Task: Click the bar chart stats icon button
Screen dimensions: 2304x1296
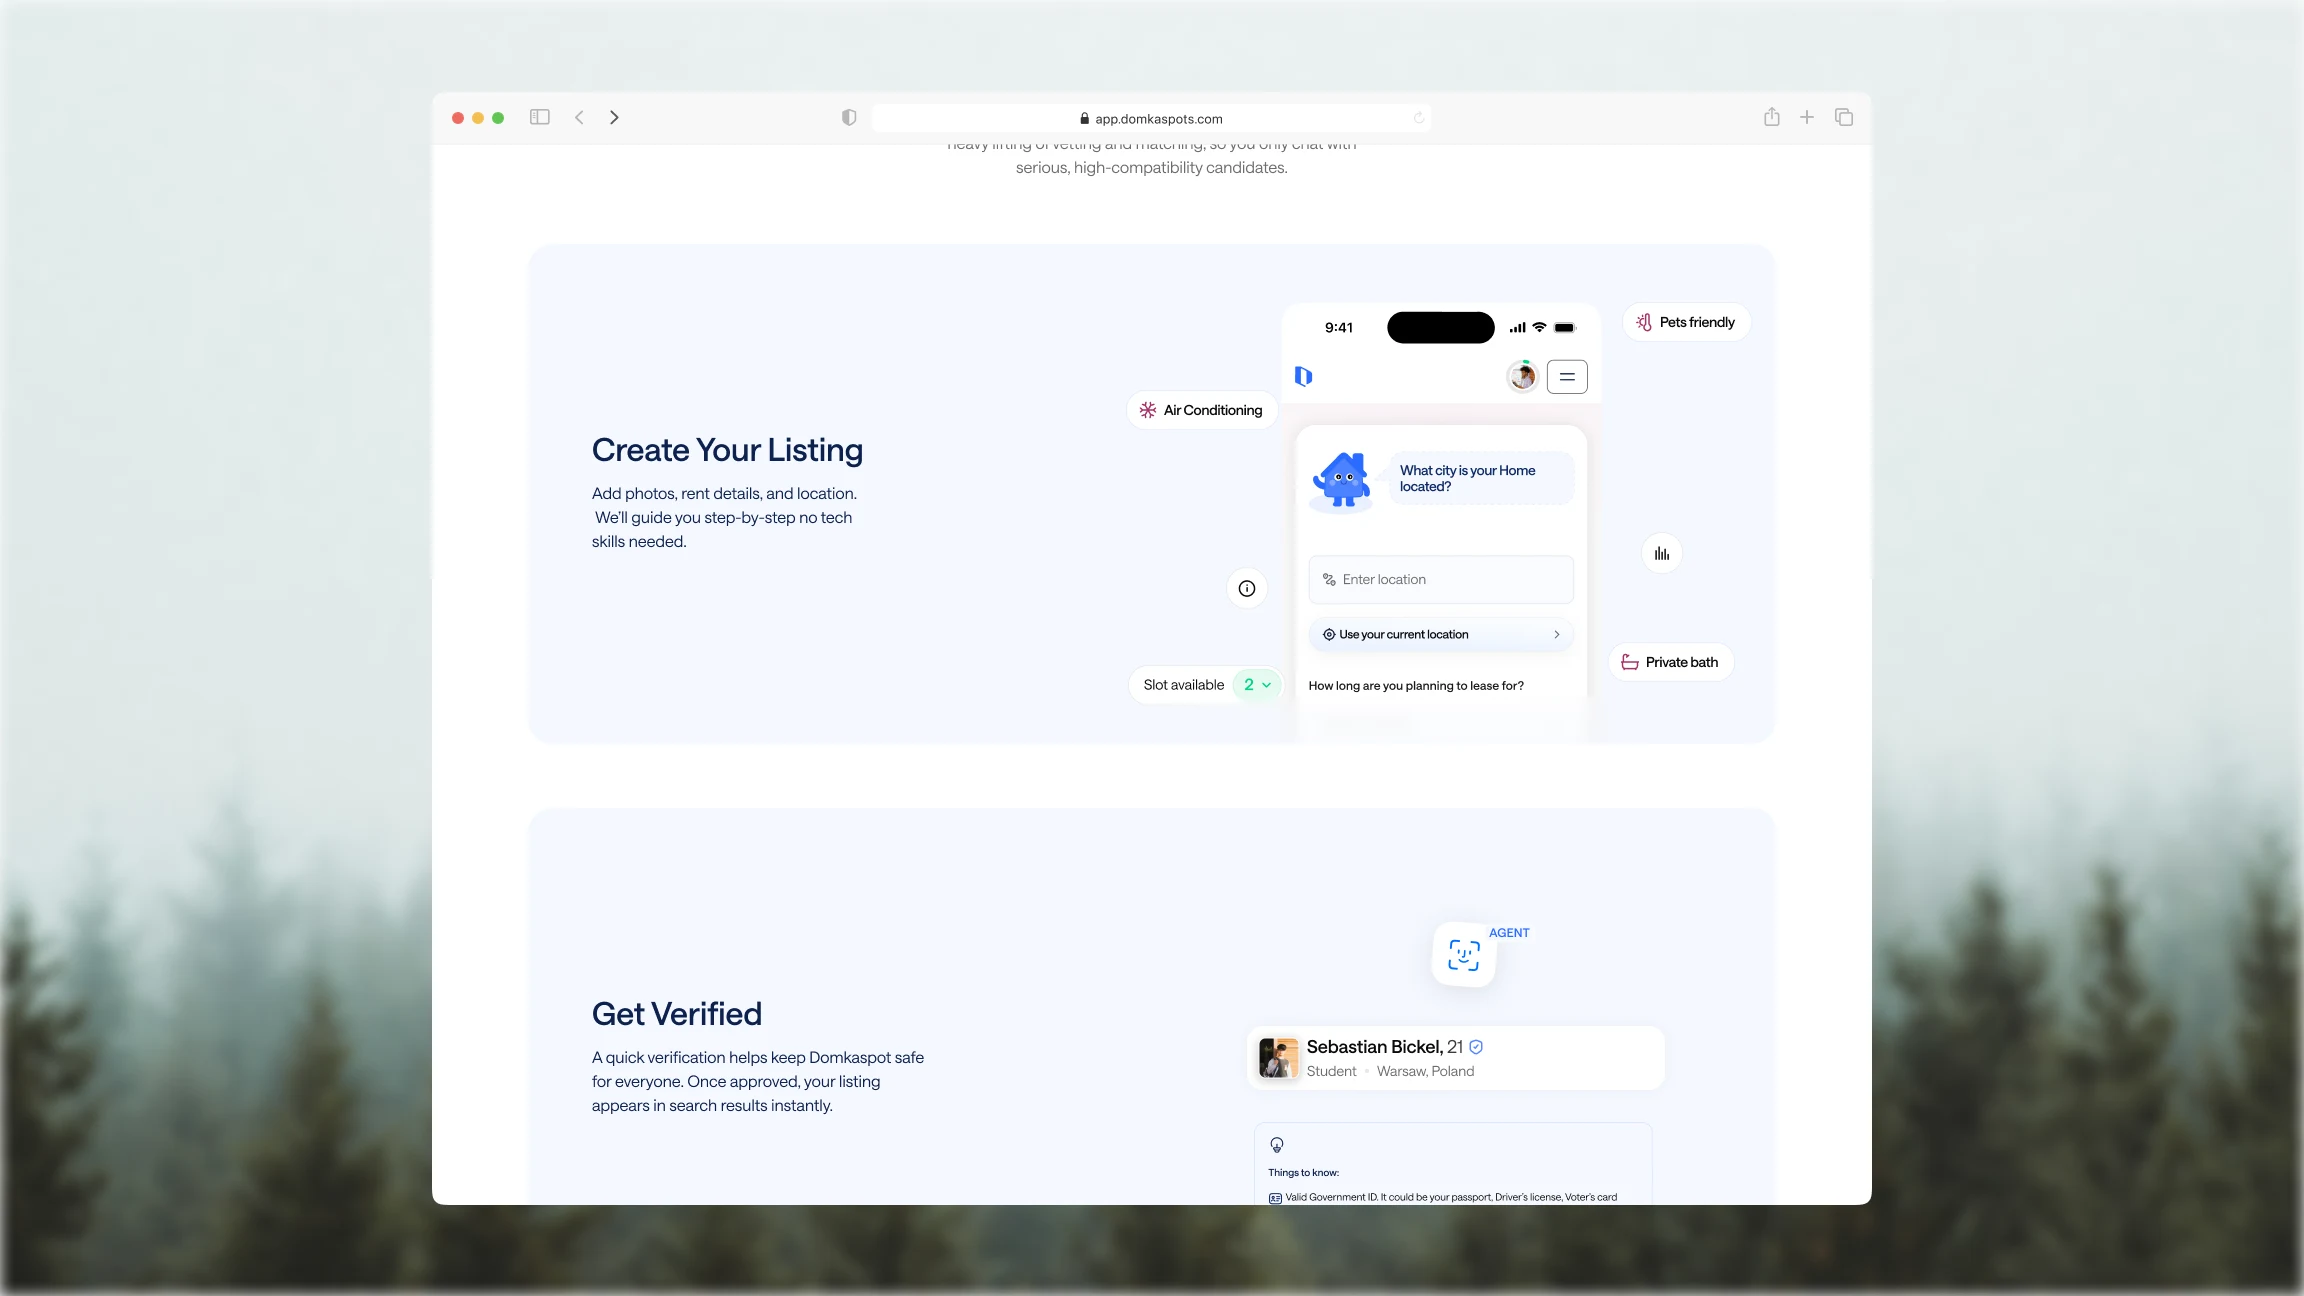Action: (1661, 553)
